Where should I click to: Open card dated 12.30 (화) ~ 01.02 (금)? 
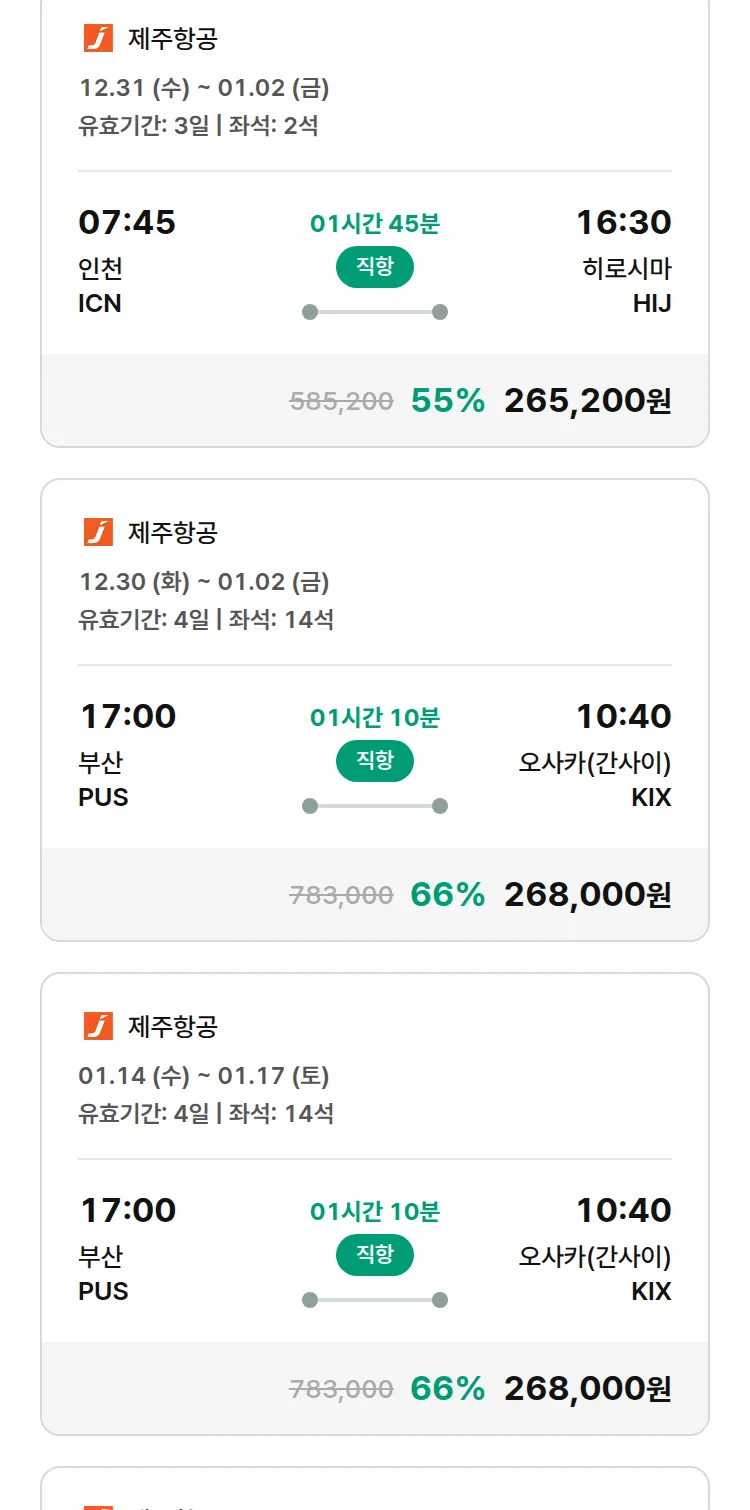tap(204, 582)
